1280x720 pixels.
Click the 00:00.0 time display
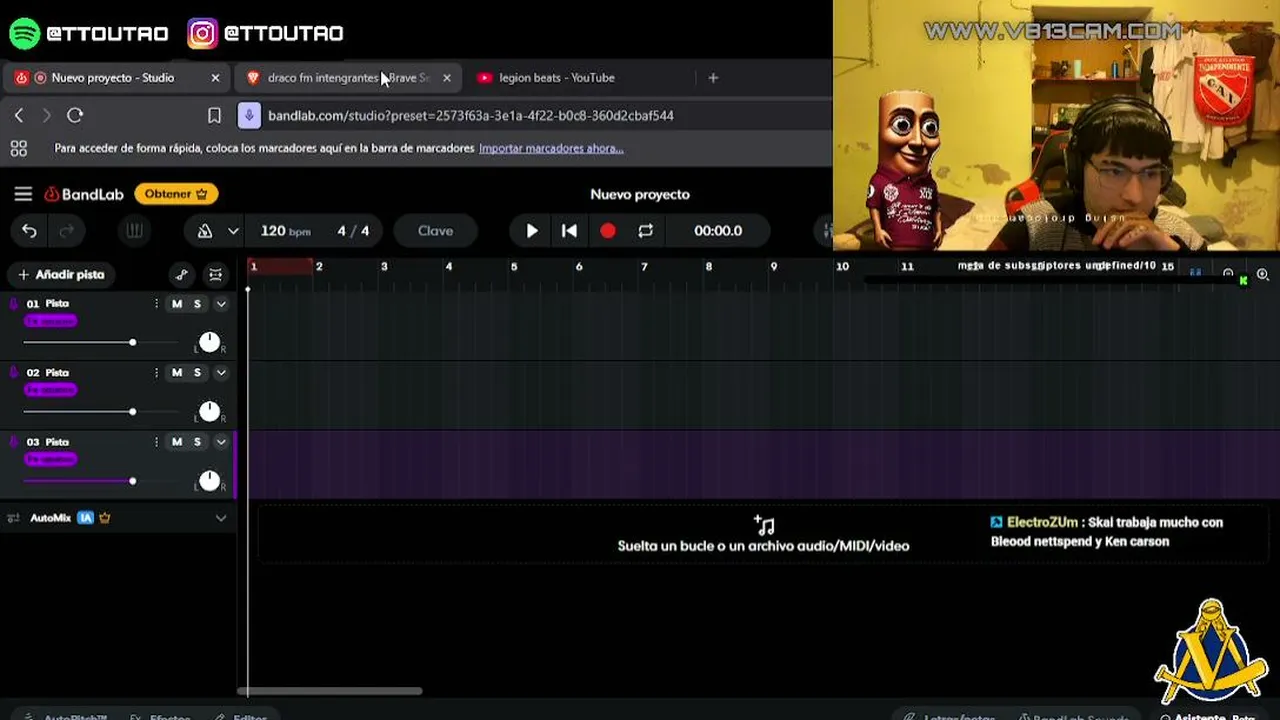tap(718, 231)
